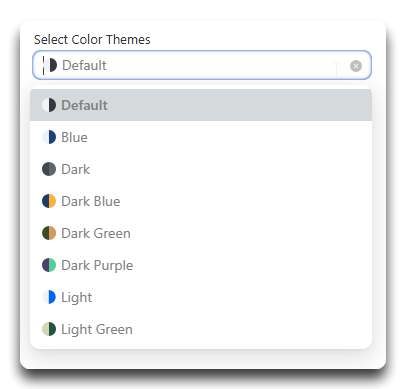Focus the Select Color Themes combo box
The image size is (406, 389).
click(x=202, y=65)
